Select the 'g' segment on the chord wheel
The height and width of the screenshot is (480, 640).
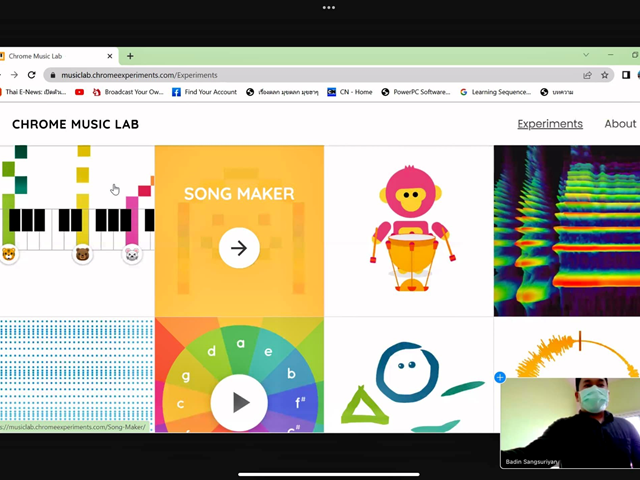186,376
